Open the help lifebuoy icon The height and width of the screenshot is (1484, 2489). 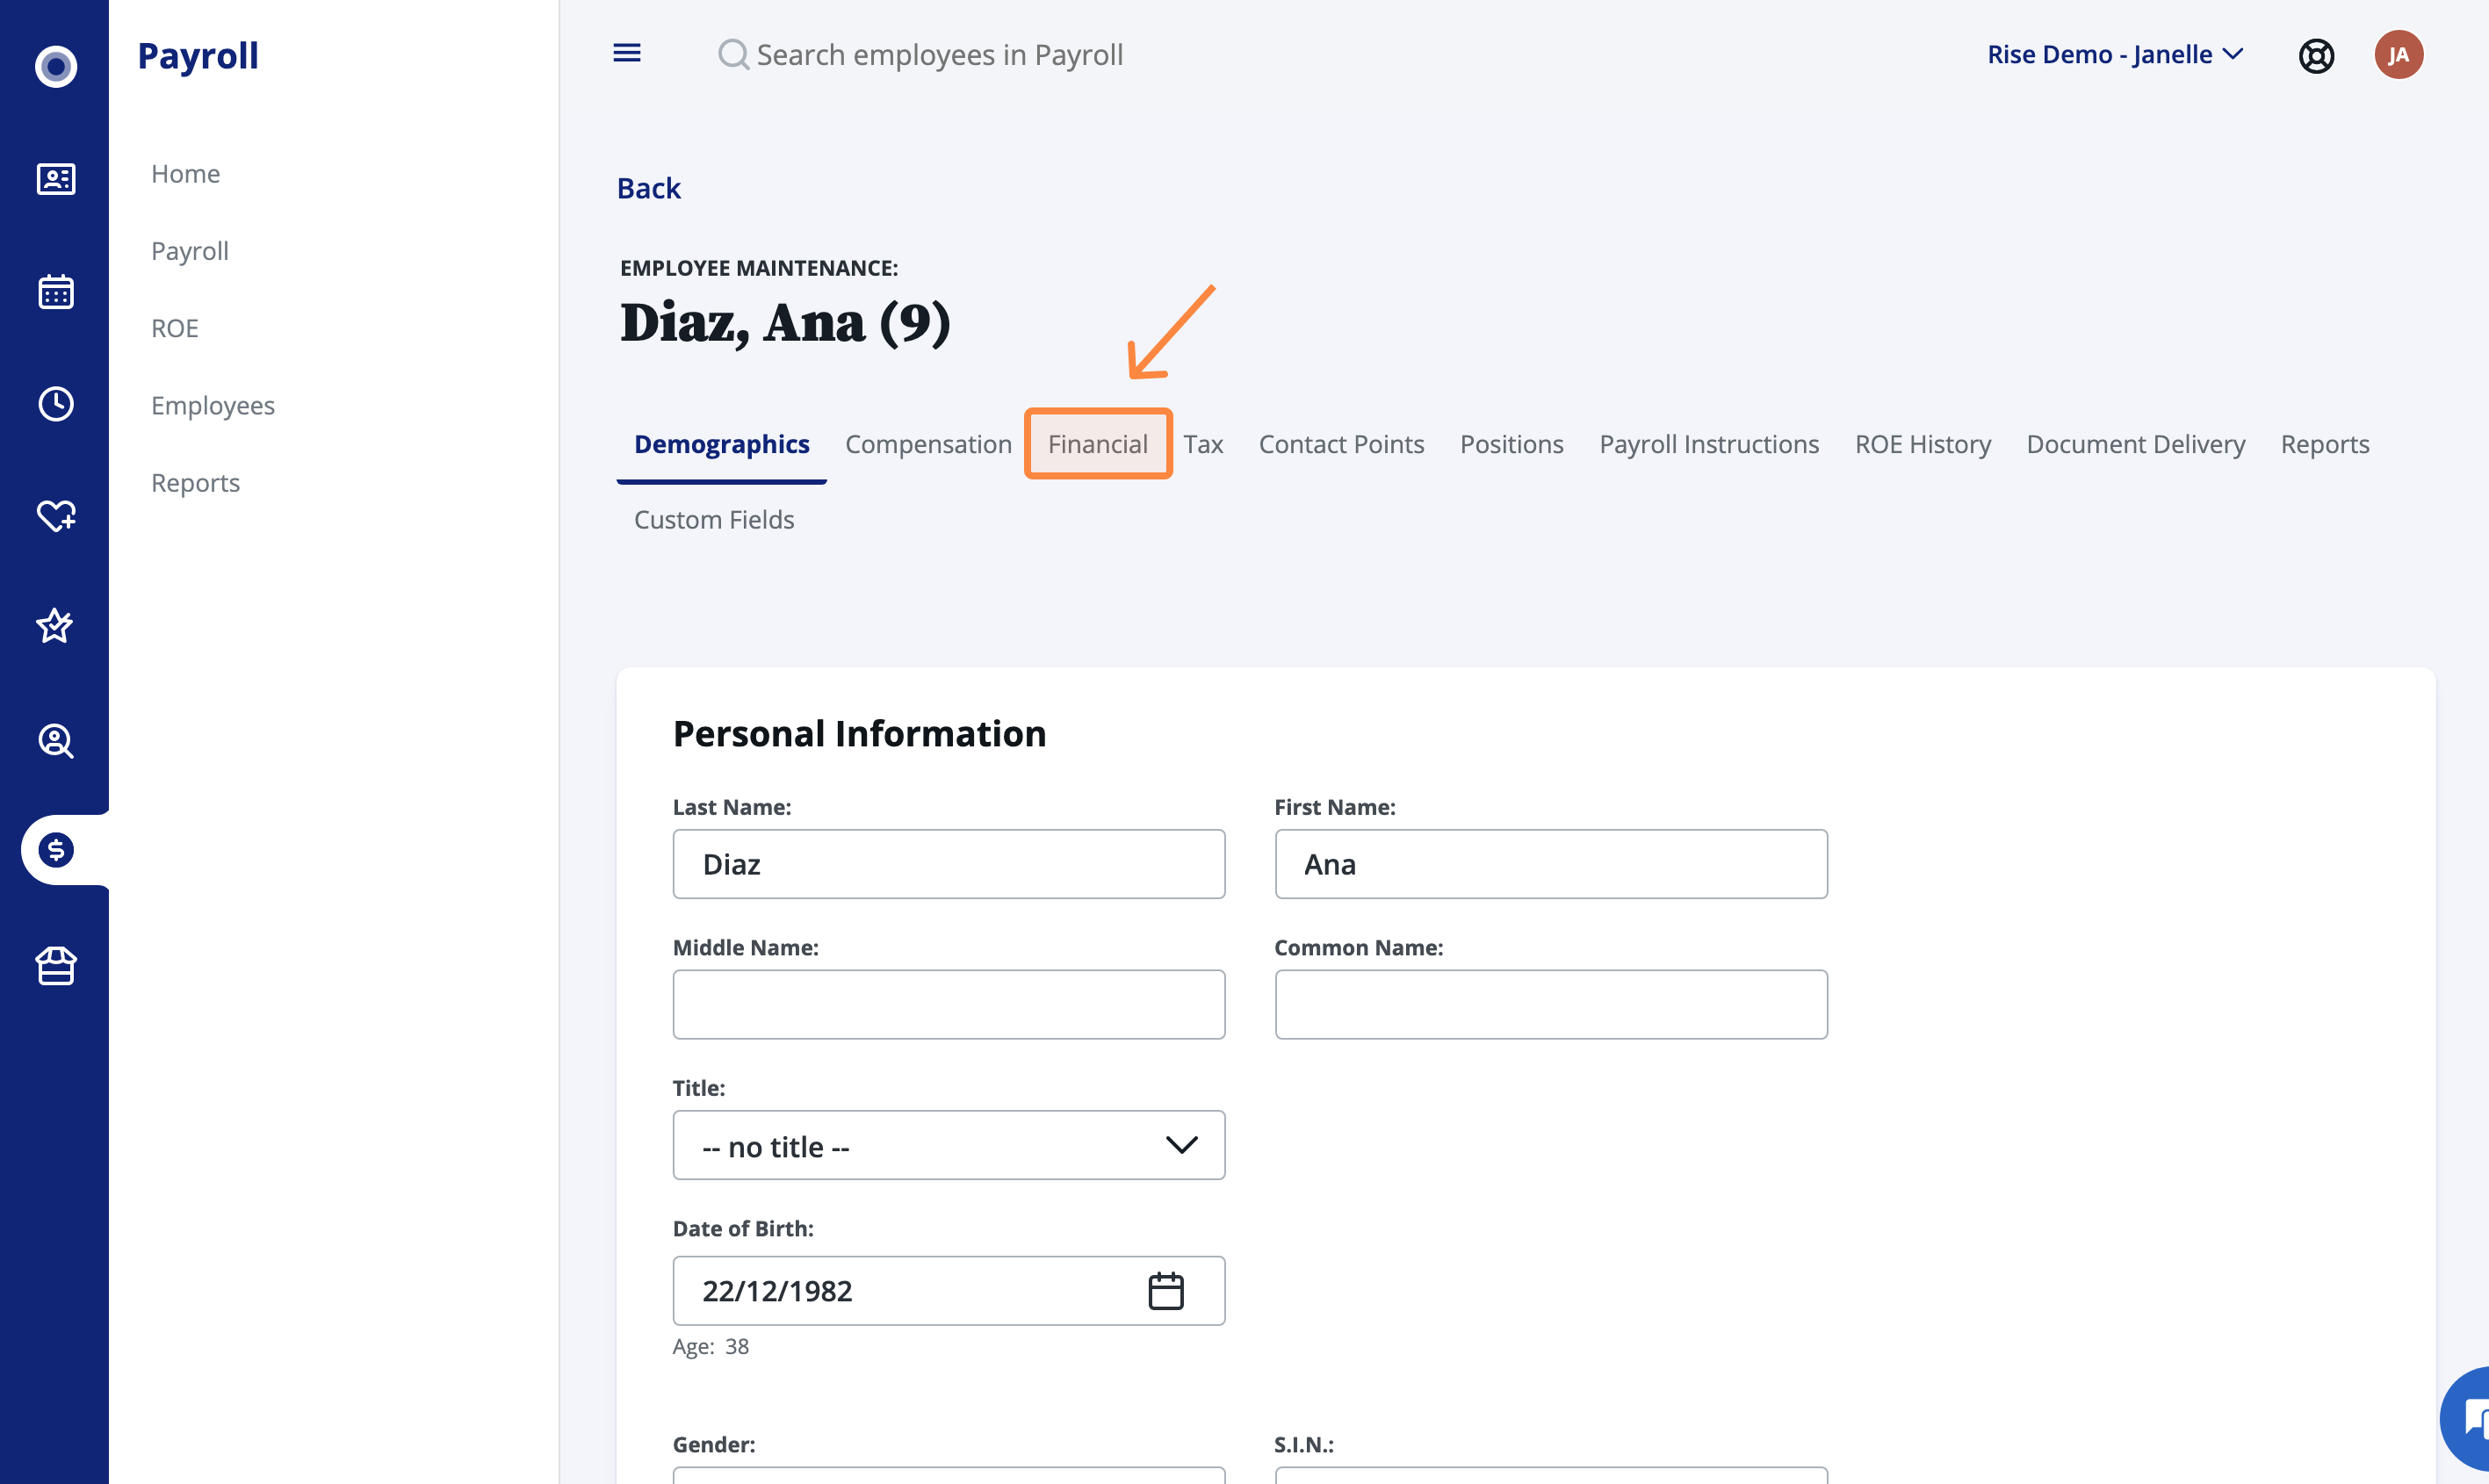point(2316,55)
